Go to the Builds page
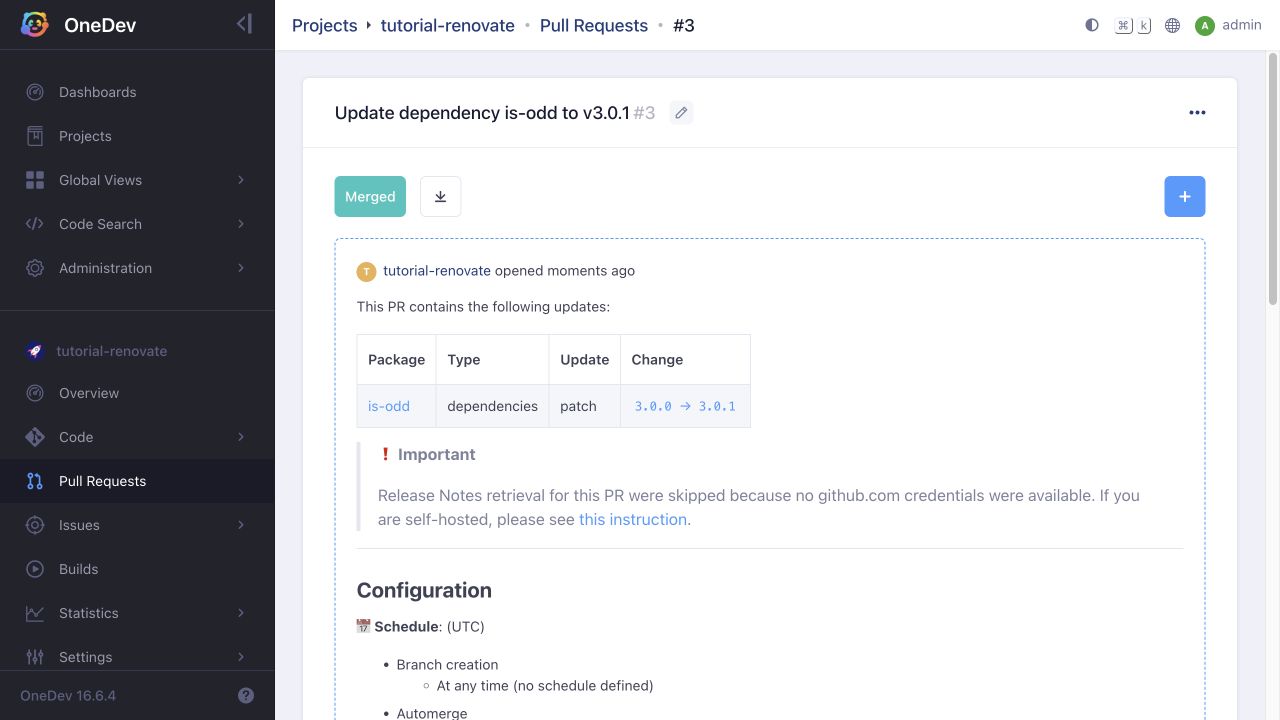1280x720 pixels. 137,569
